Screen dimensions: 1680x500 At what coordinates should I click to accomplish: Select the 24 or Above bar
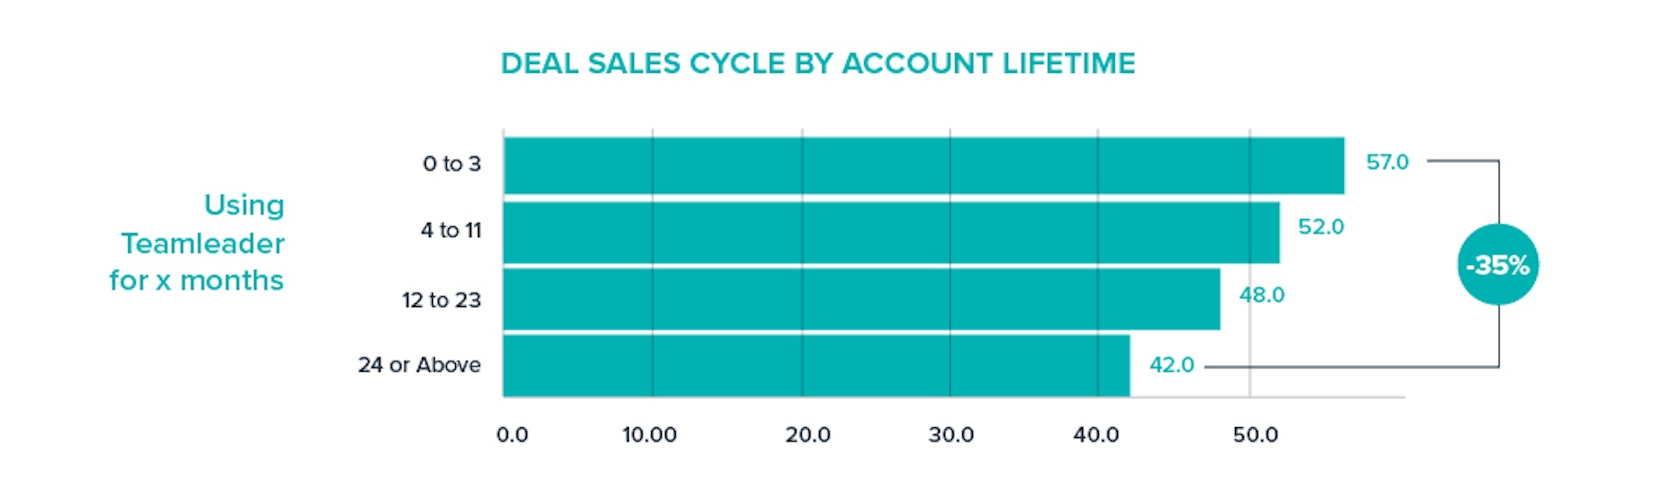pos(816,366)
